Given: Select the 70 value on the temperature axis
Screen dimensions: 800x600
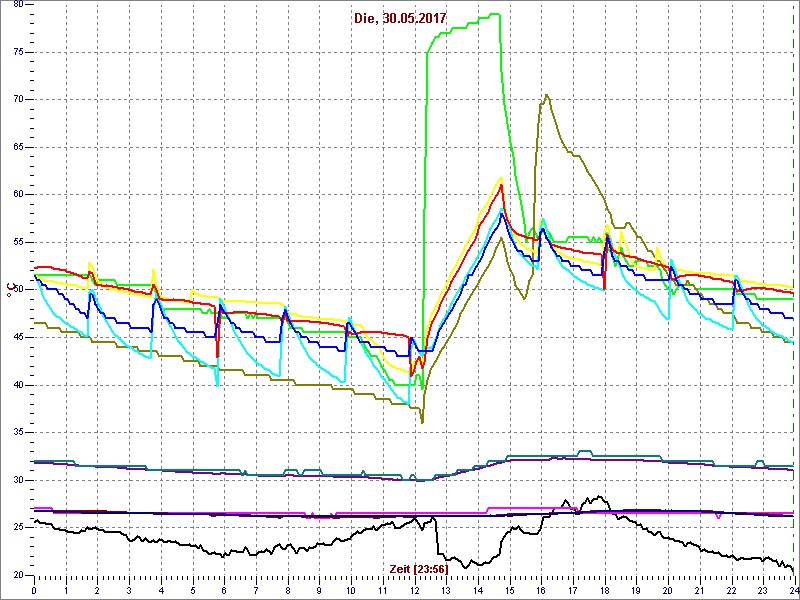Looking at the screenshot, I should [20, 99].
